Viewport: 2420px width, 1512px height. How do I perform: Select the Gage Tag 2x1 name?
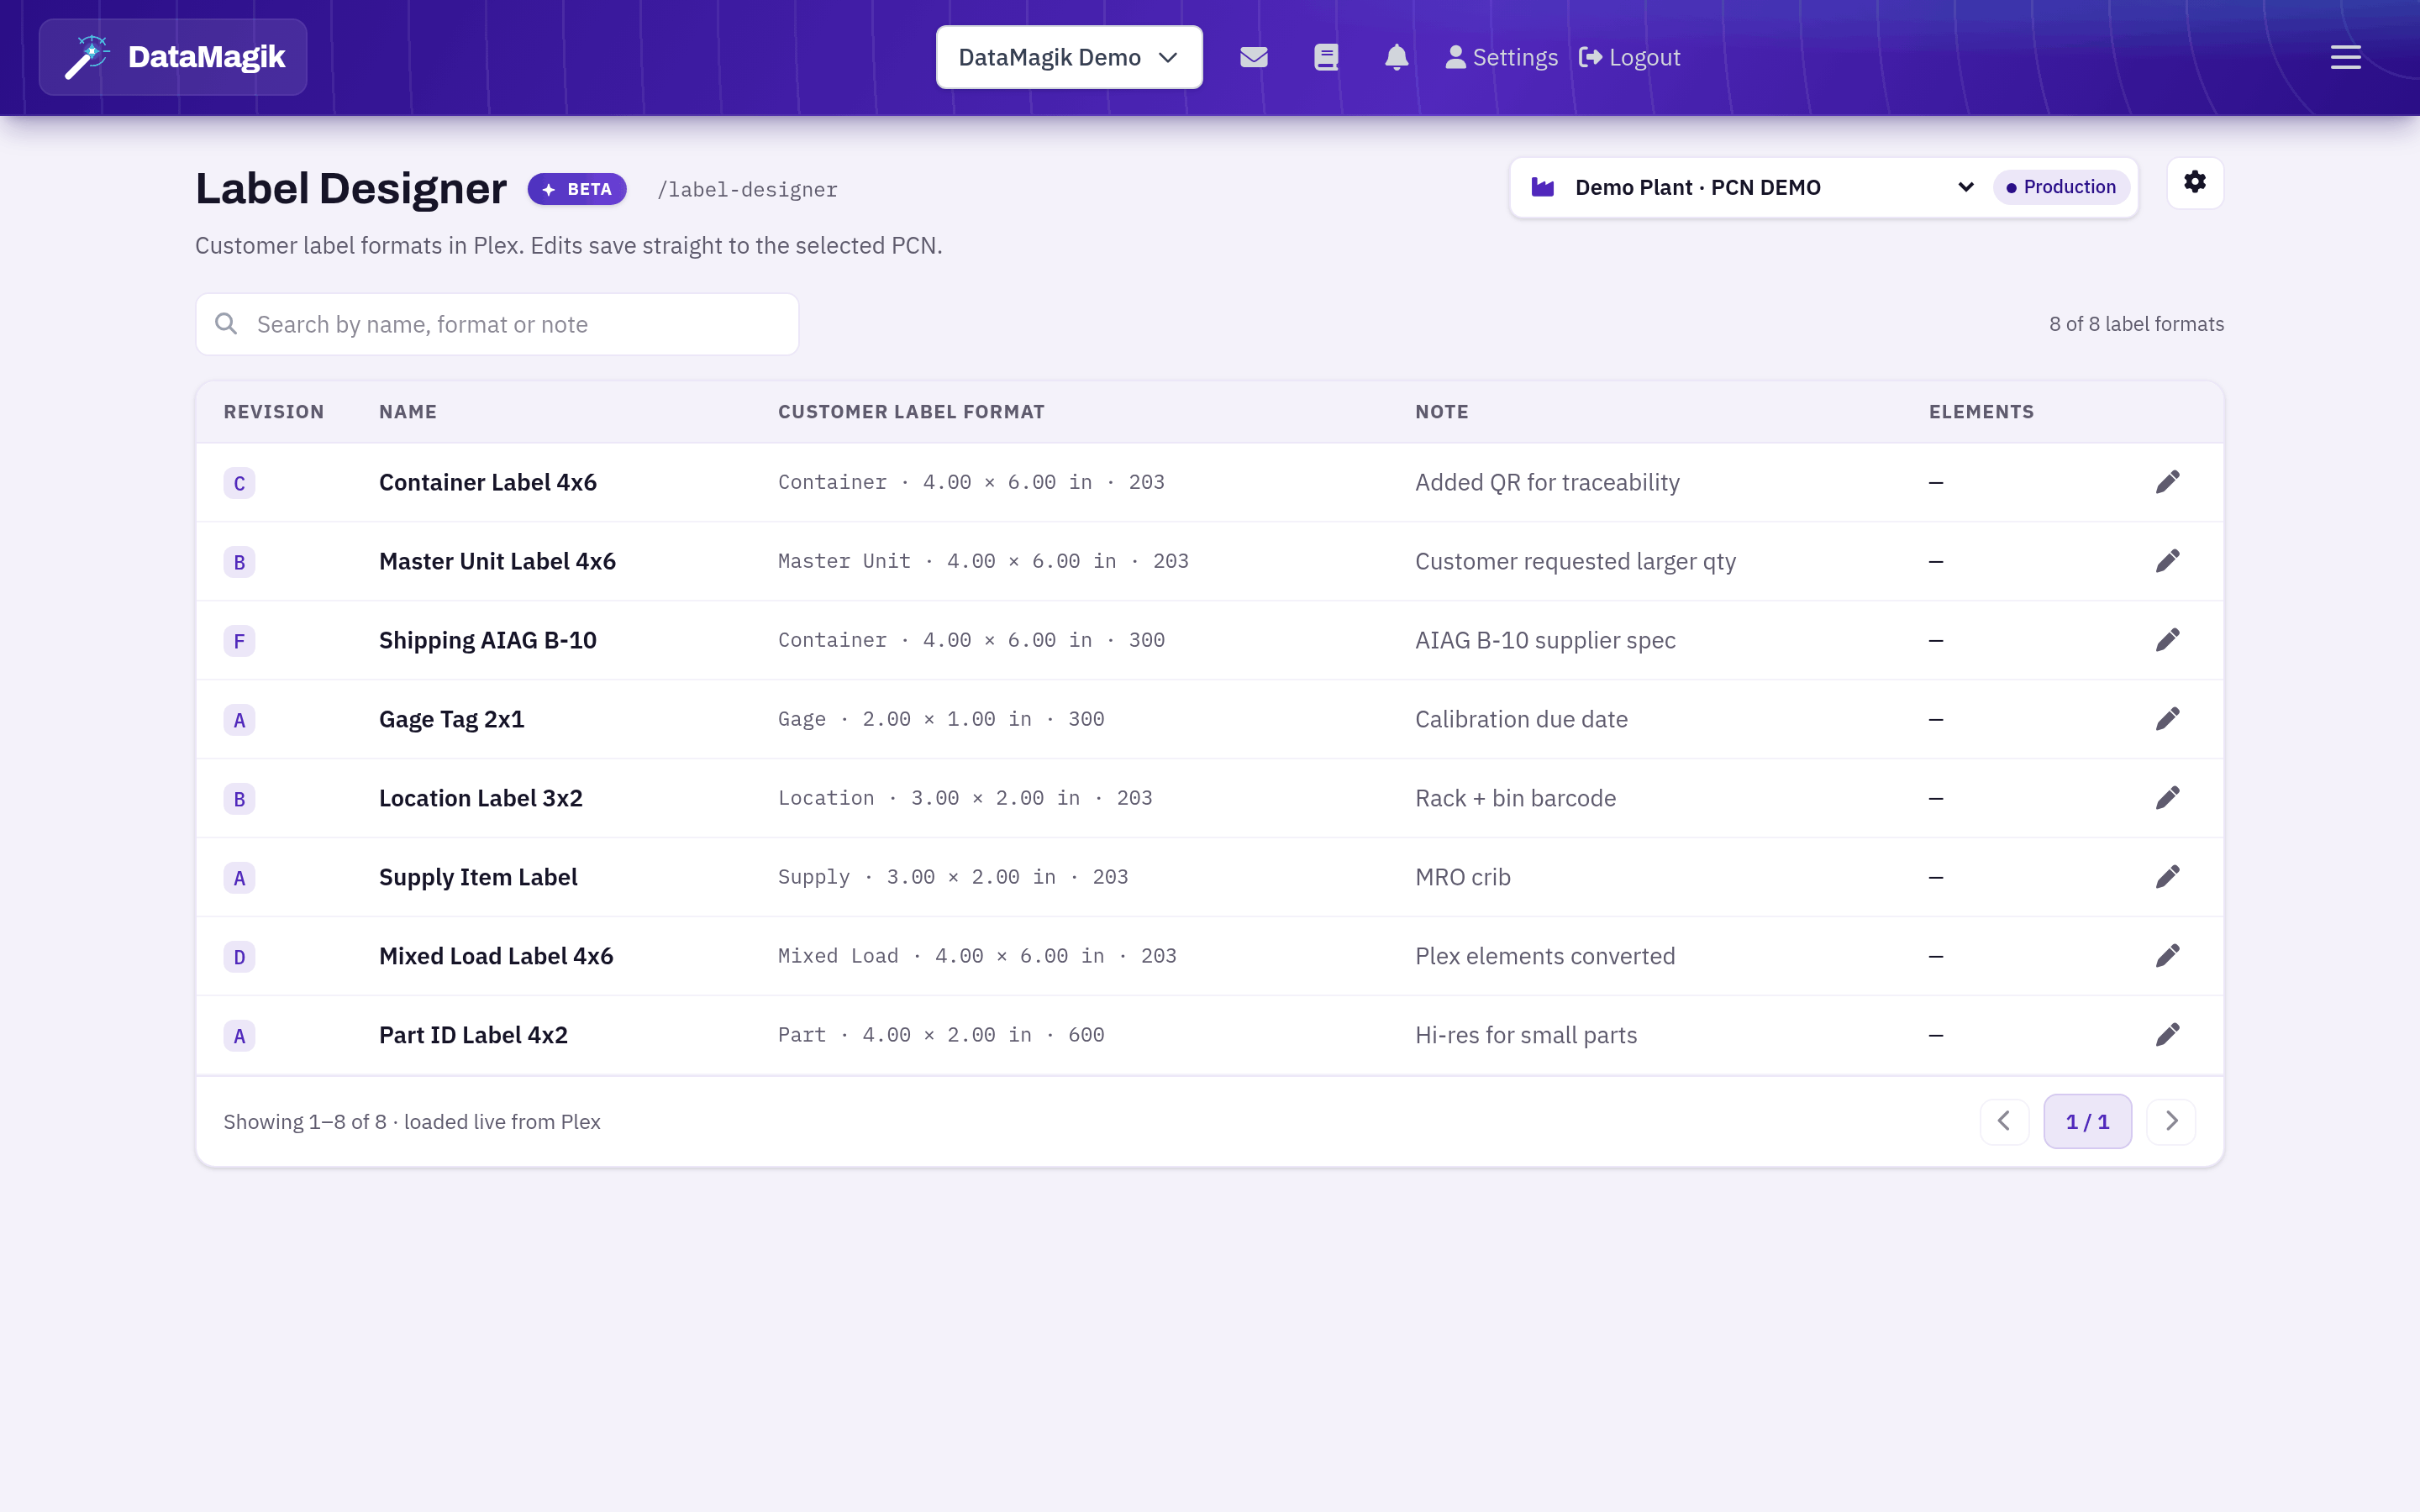(452, 719)
